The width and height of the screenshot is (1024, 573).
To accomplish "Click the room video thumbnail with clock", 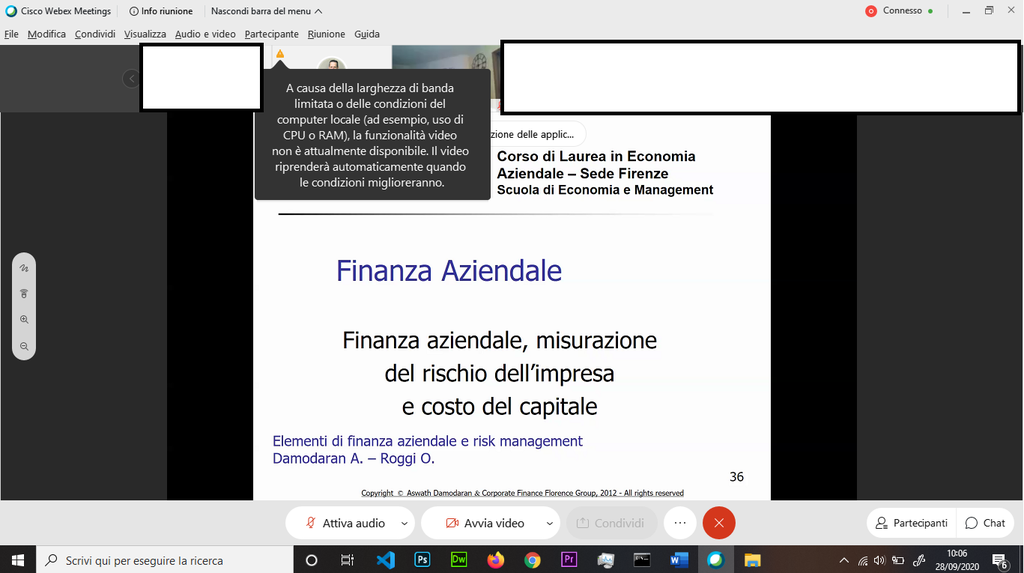I will coord(446,57).
